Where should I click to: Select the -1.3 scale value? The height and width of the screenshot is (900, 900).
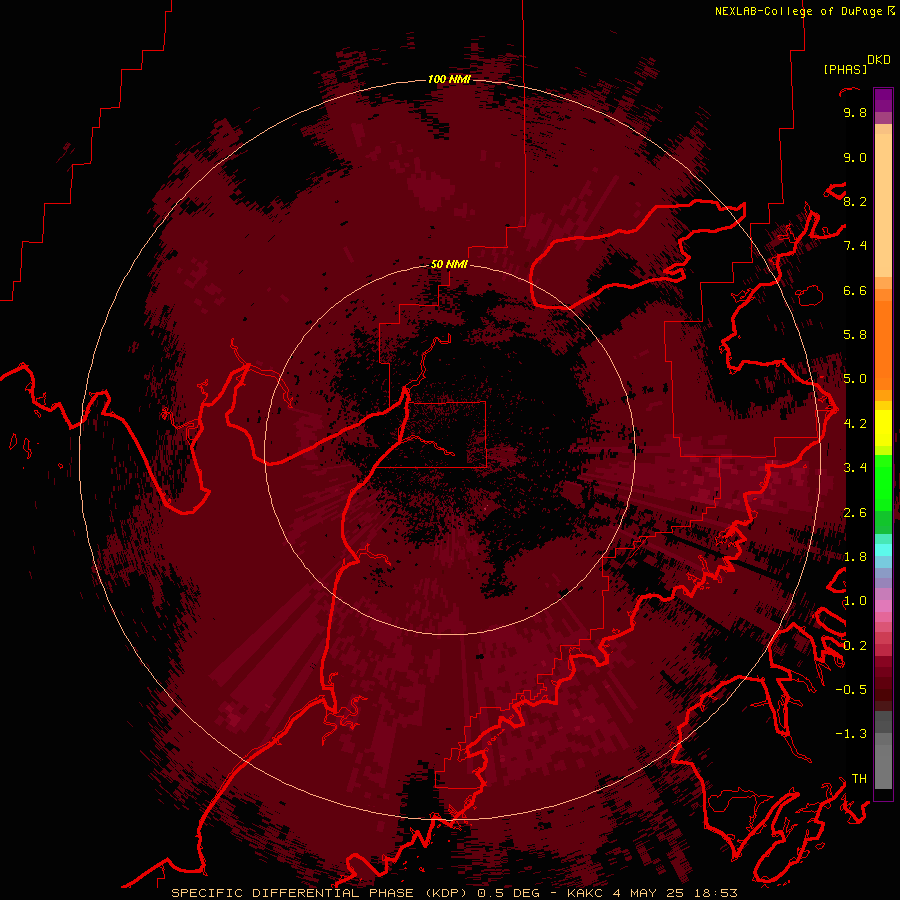click(x=851, y=734)
